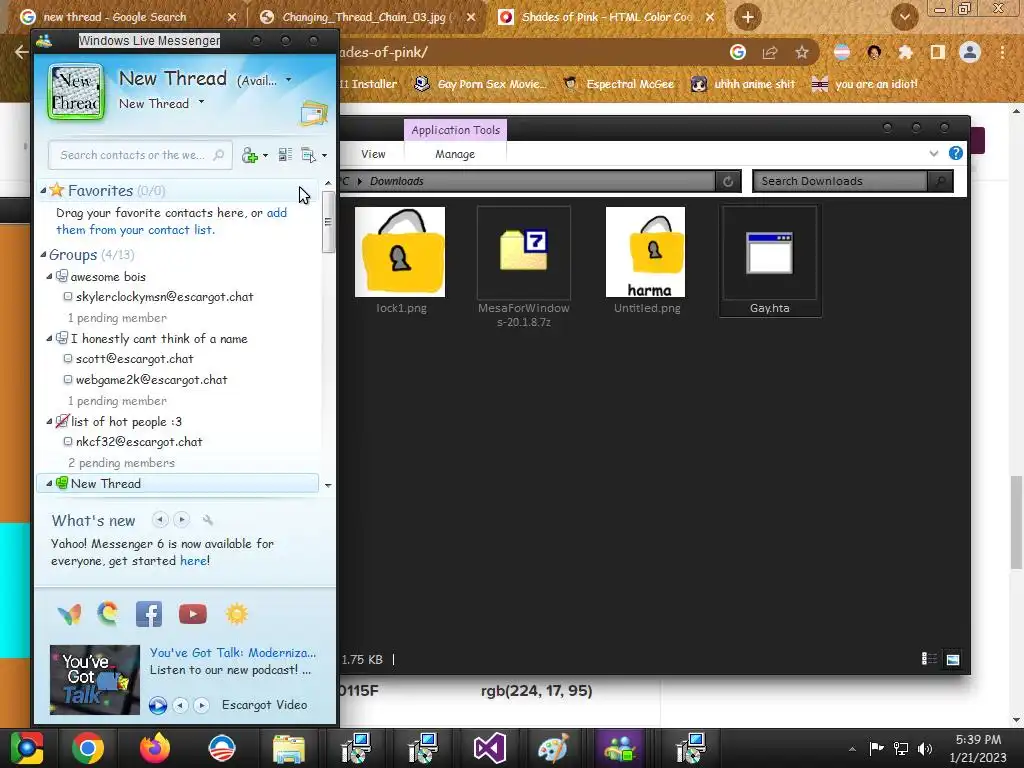Select skylerclockymsn@escargot.chat contact
Screen dimensions: 1024x768
tap(164, 297)
